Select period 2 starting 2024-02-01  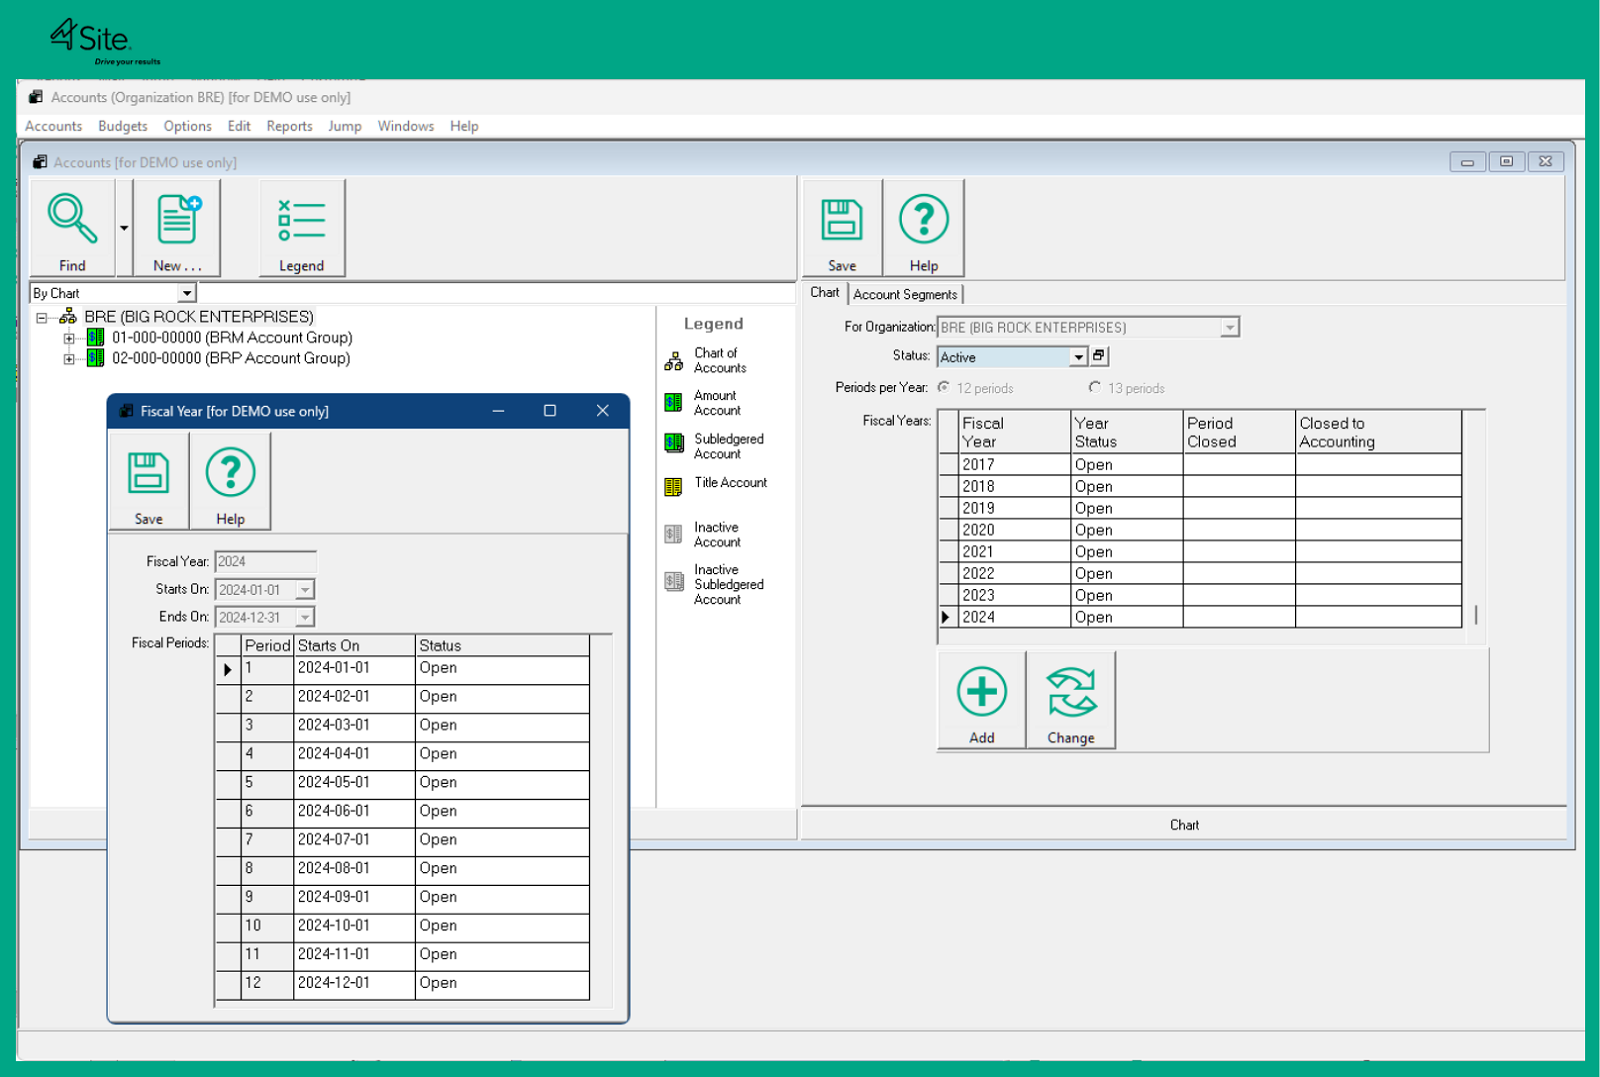coord(403,697)
